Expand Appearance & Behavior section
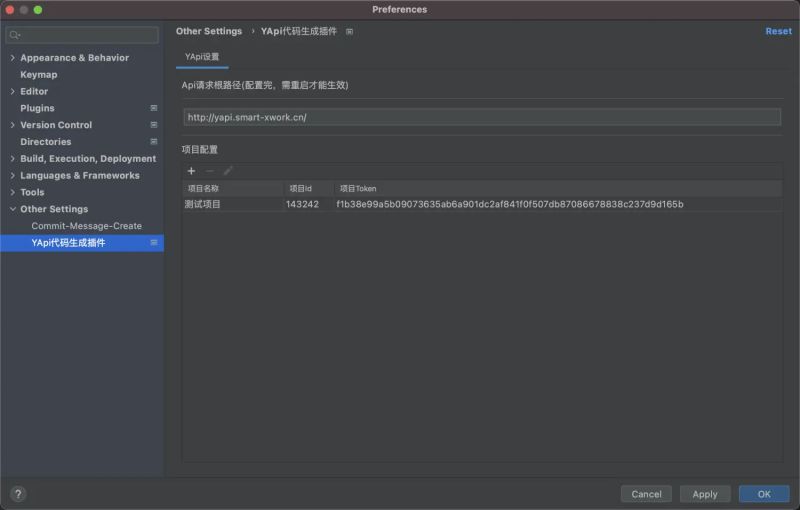 point(13,58)
